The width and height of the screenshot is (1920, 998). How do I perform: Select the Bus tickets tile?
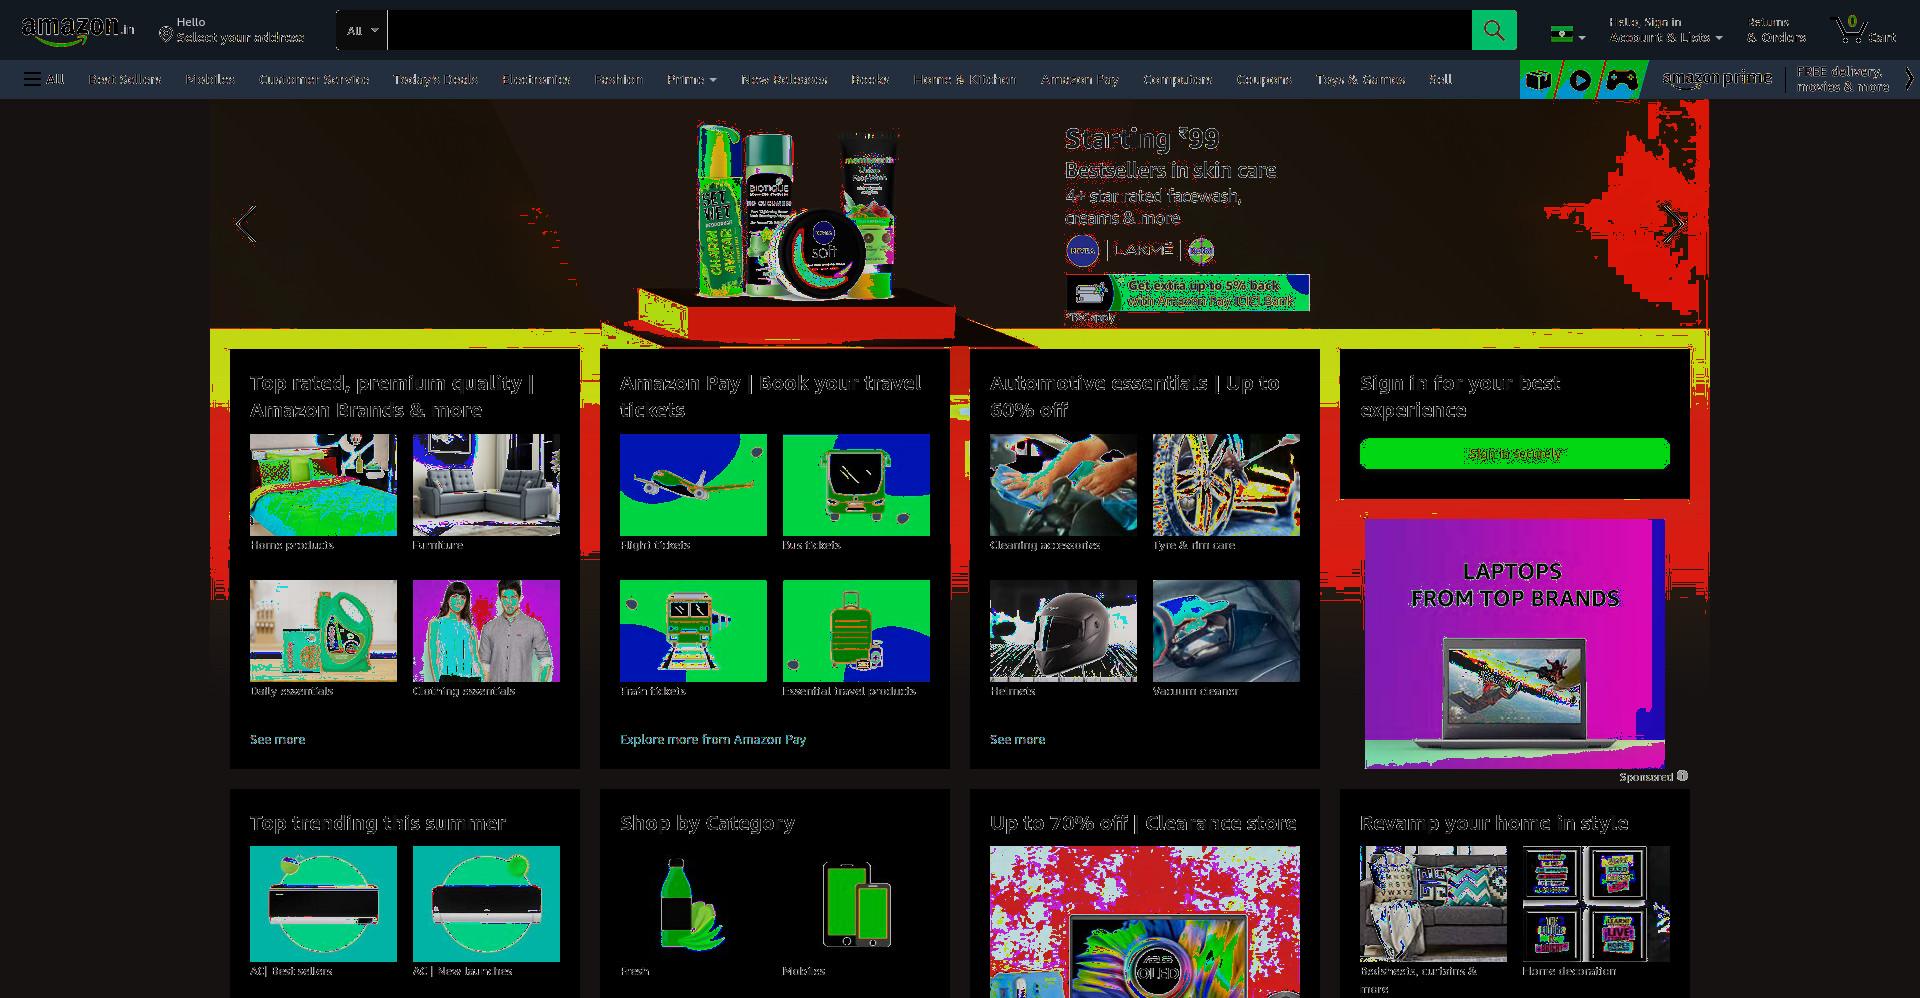tap(856, 485)
